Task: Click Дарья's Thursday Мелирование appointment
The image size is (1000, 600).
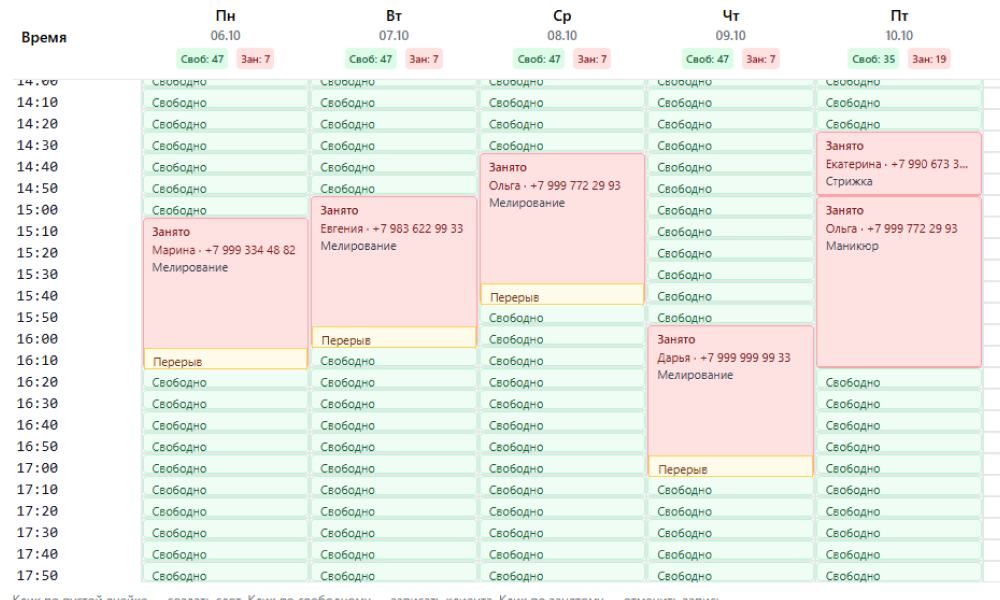Action: [x=730, y=390]
